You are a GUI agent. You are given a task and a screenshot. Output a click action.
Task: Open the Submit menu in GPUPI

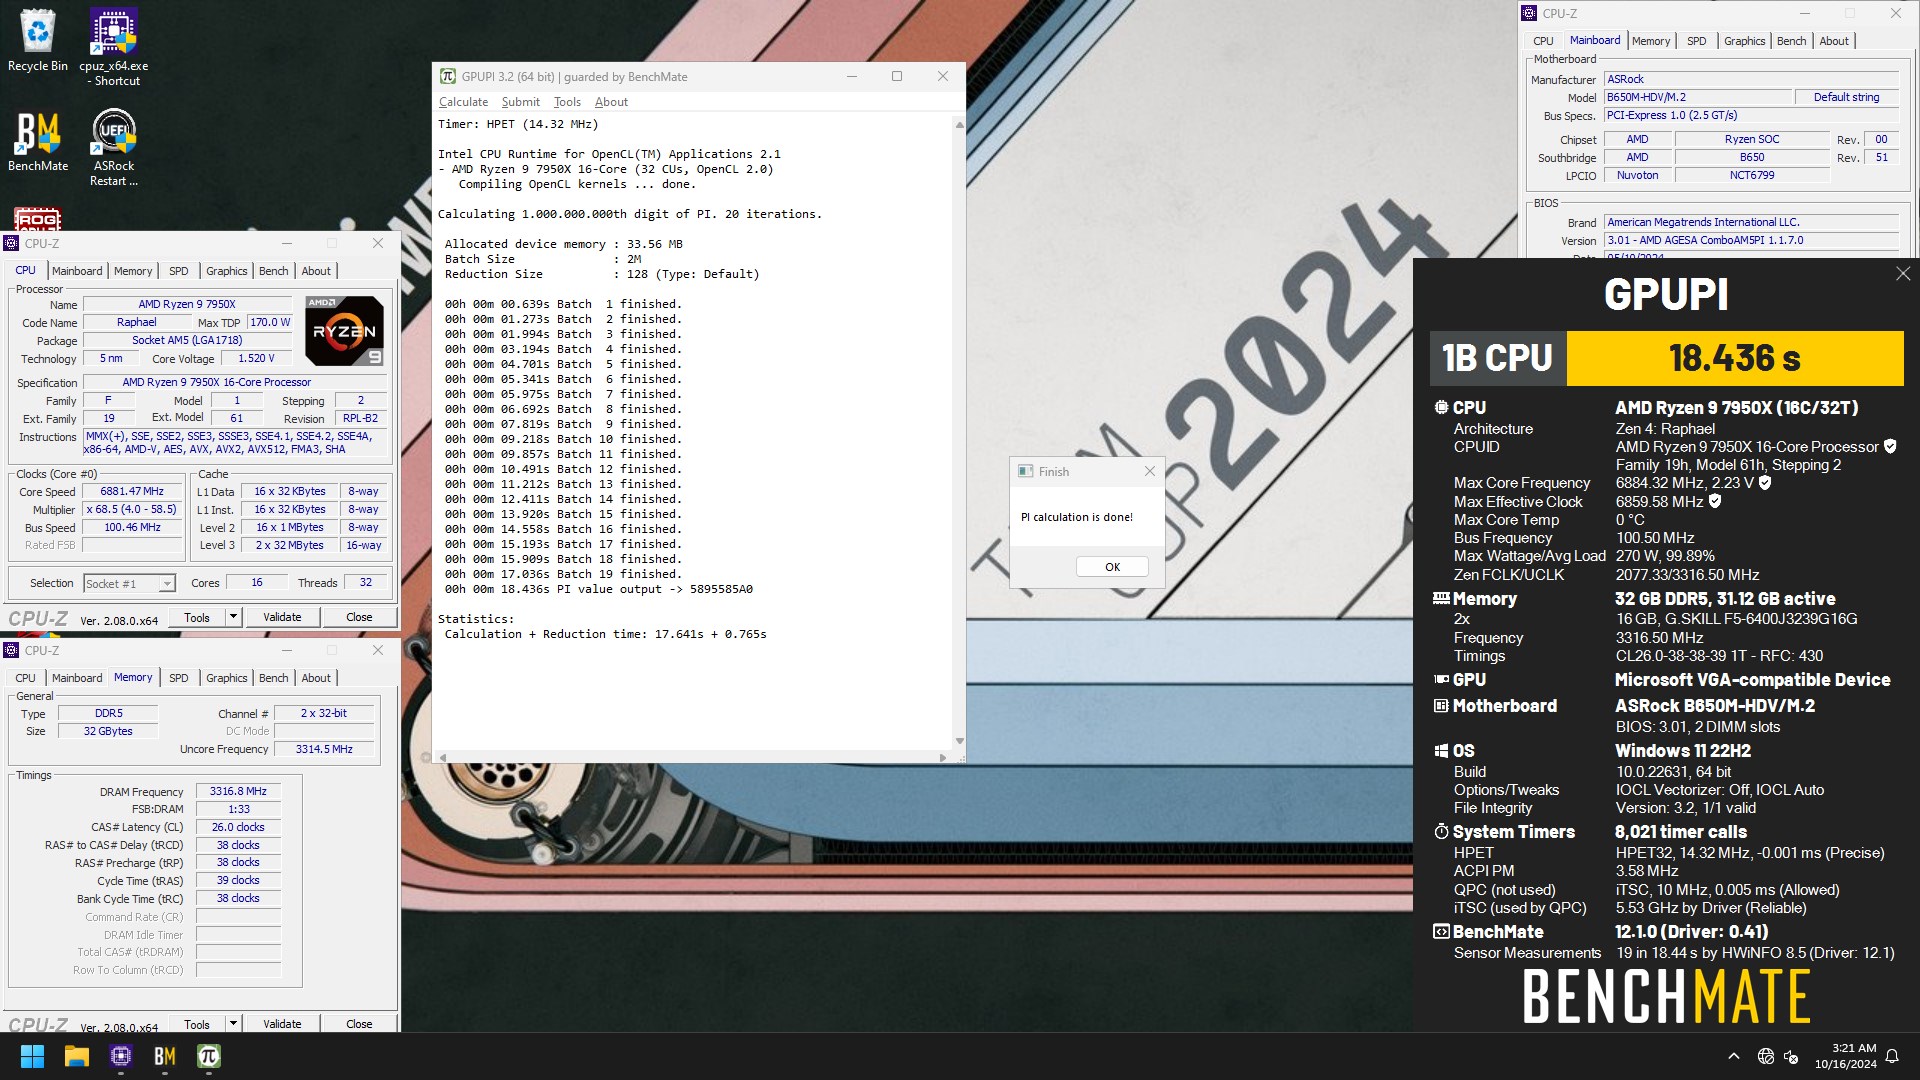point(520,102)
